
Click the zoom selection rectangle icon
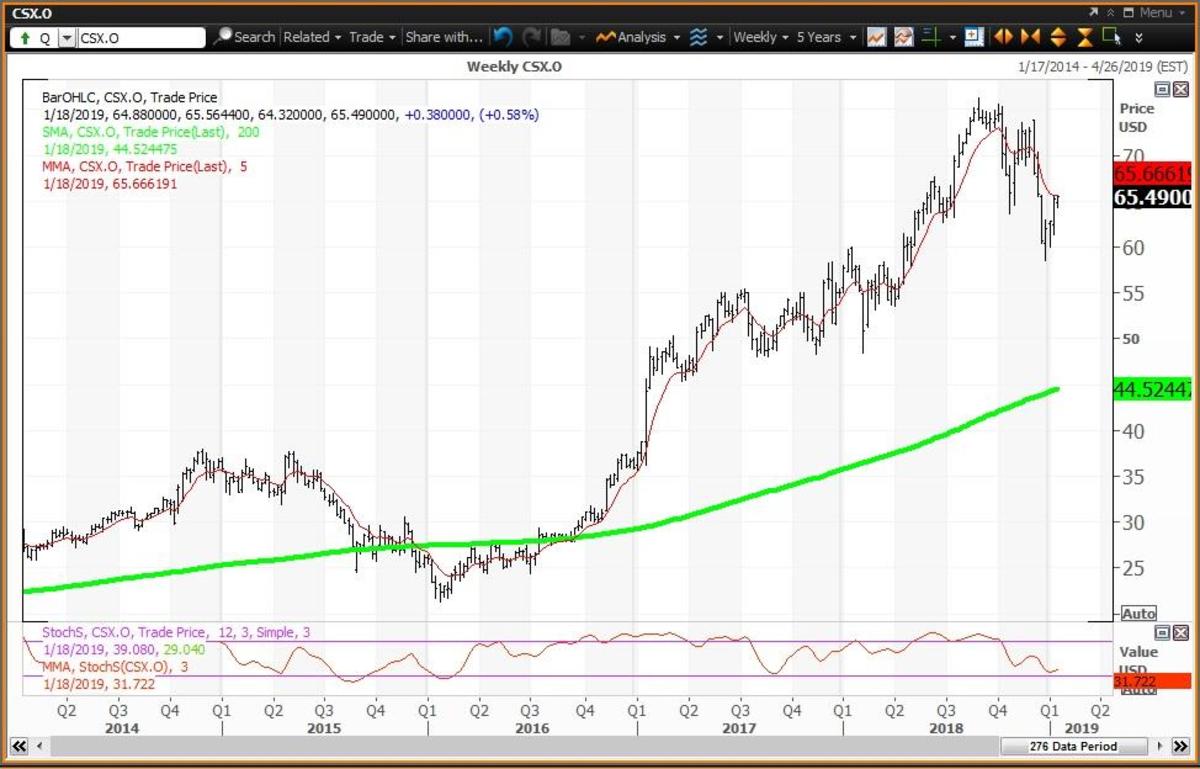(1110, 37)
